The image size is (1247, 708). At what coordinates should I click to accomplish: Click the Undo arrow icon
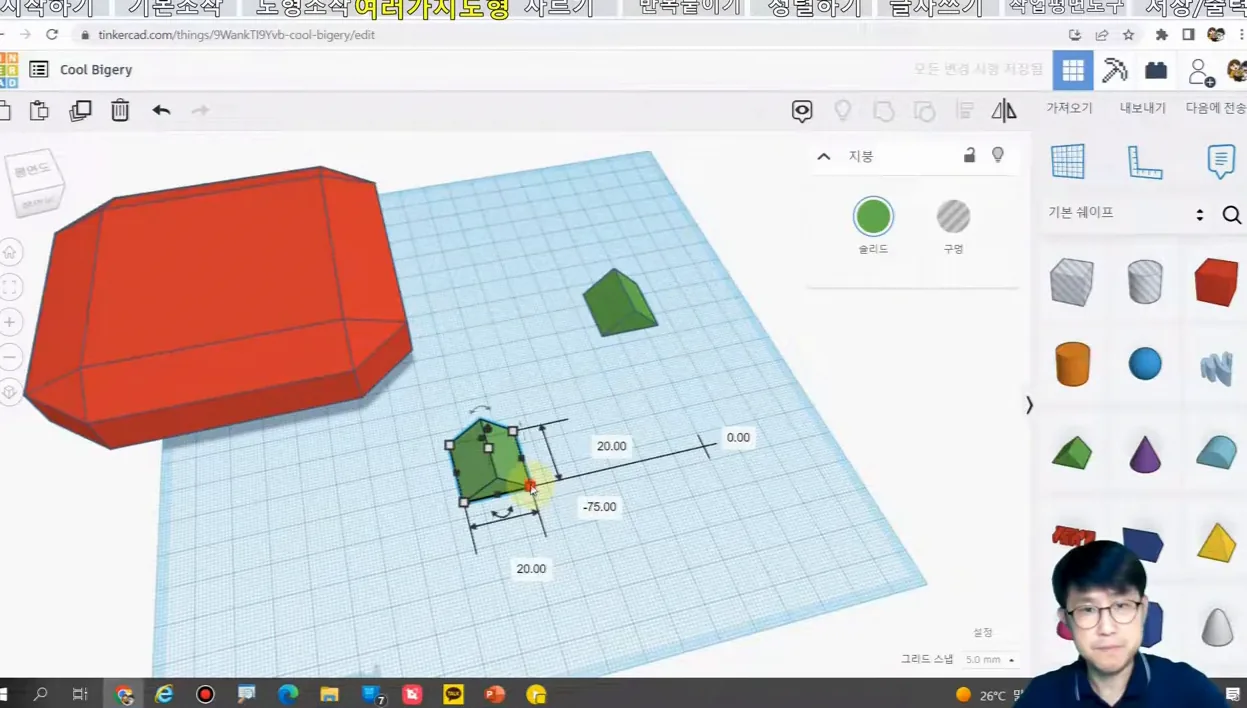tap(161, 110)
